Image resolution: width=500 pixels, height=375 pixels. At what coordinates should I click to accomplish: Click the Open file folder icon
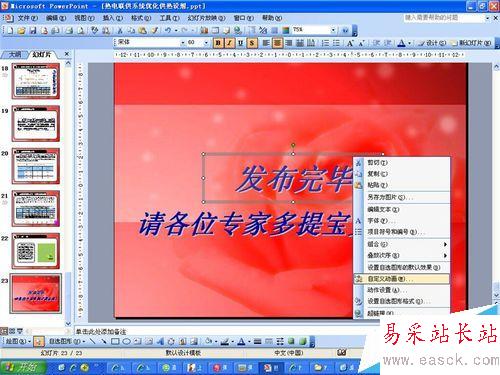coord(22,31)
